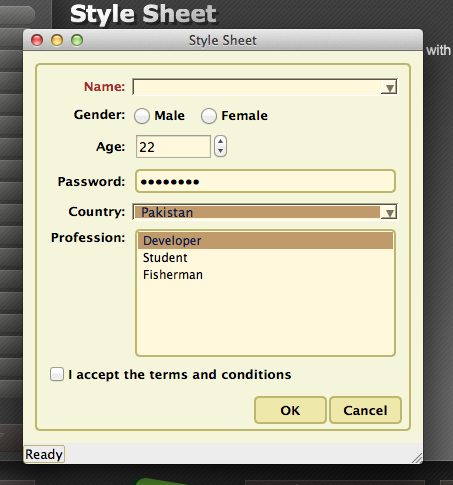Expand the Country dropdown arrow
453x485 pixels.
389,212
